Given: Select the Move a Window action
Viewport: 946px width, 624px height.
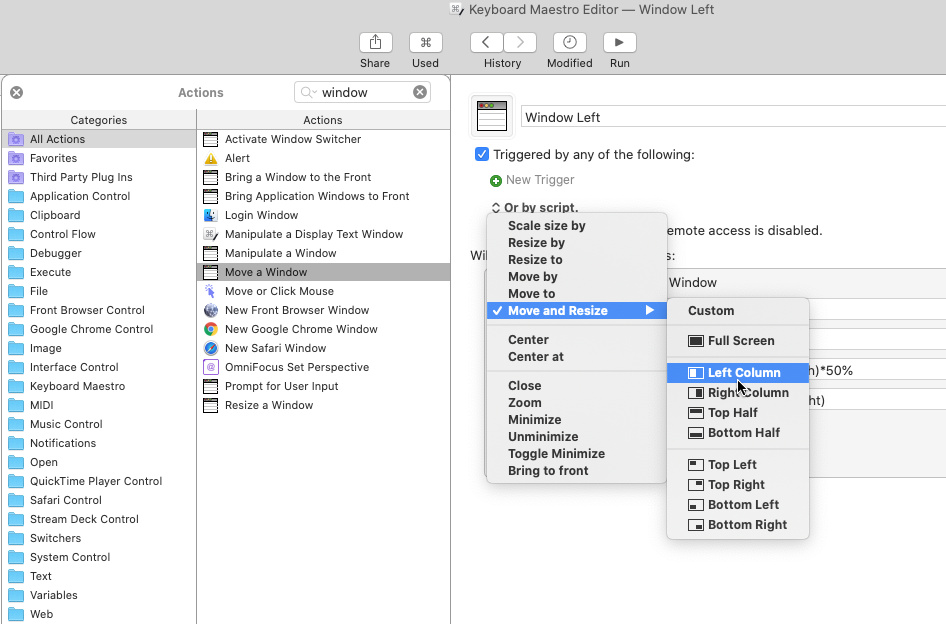Looking at the screenshot, I should 266,272.
